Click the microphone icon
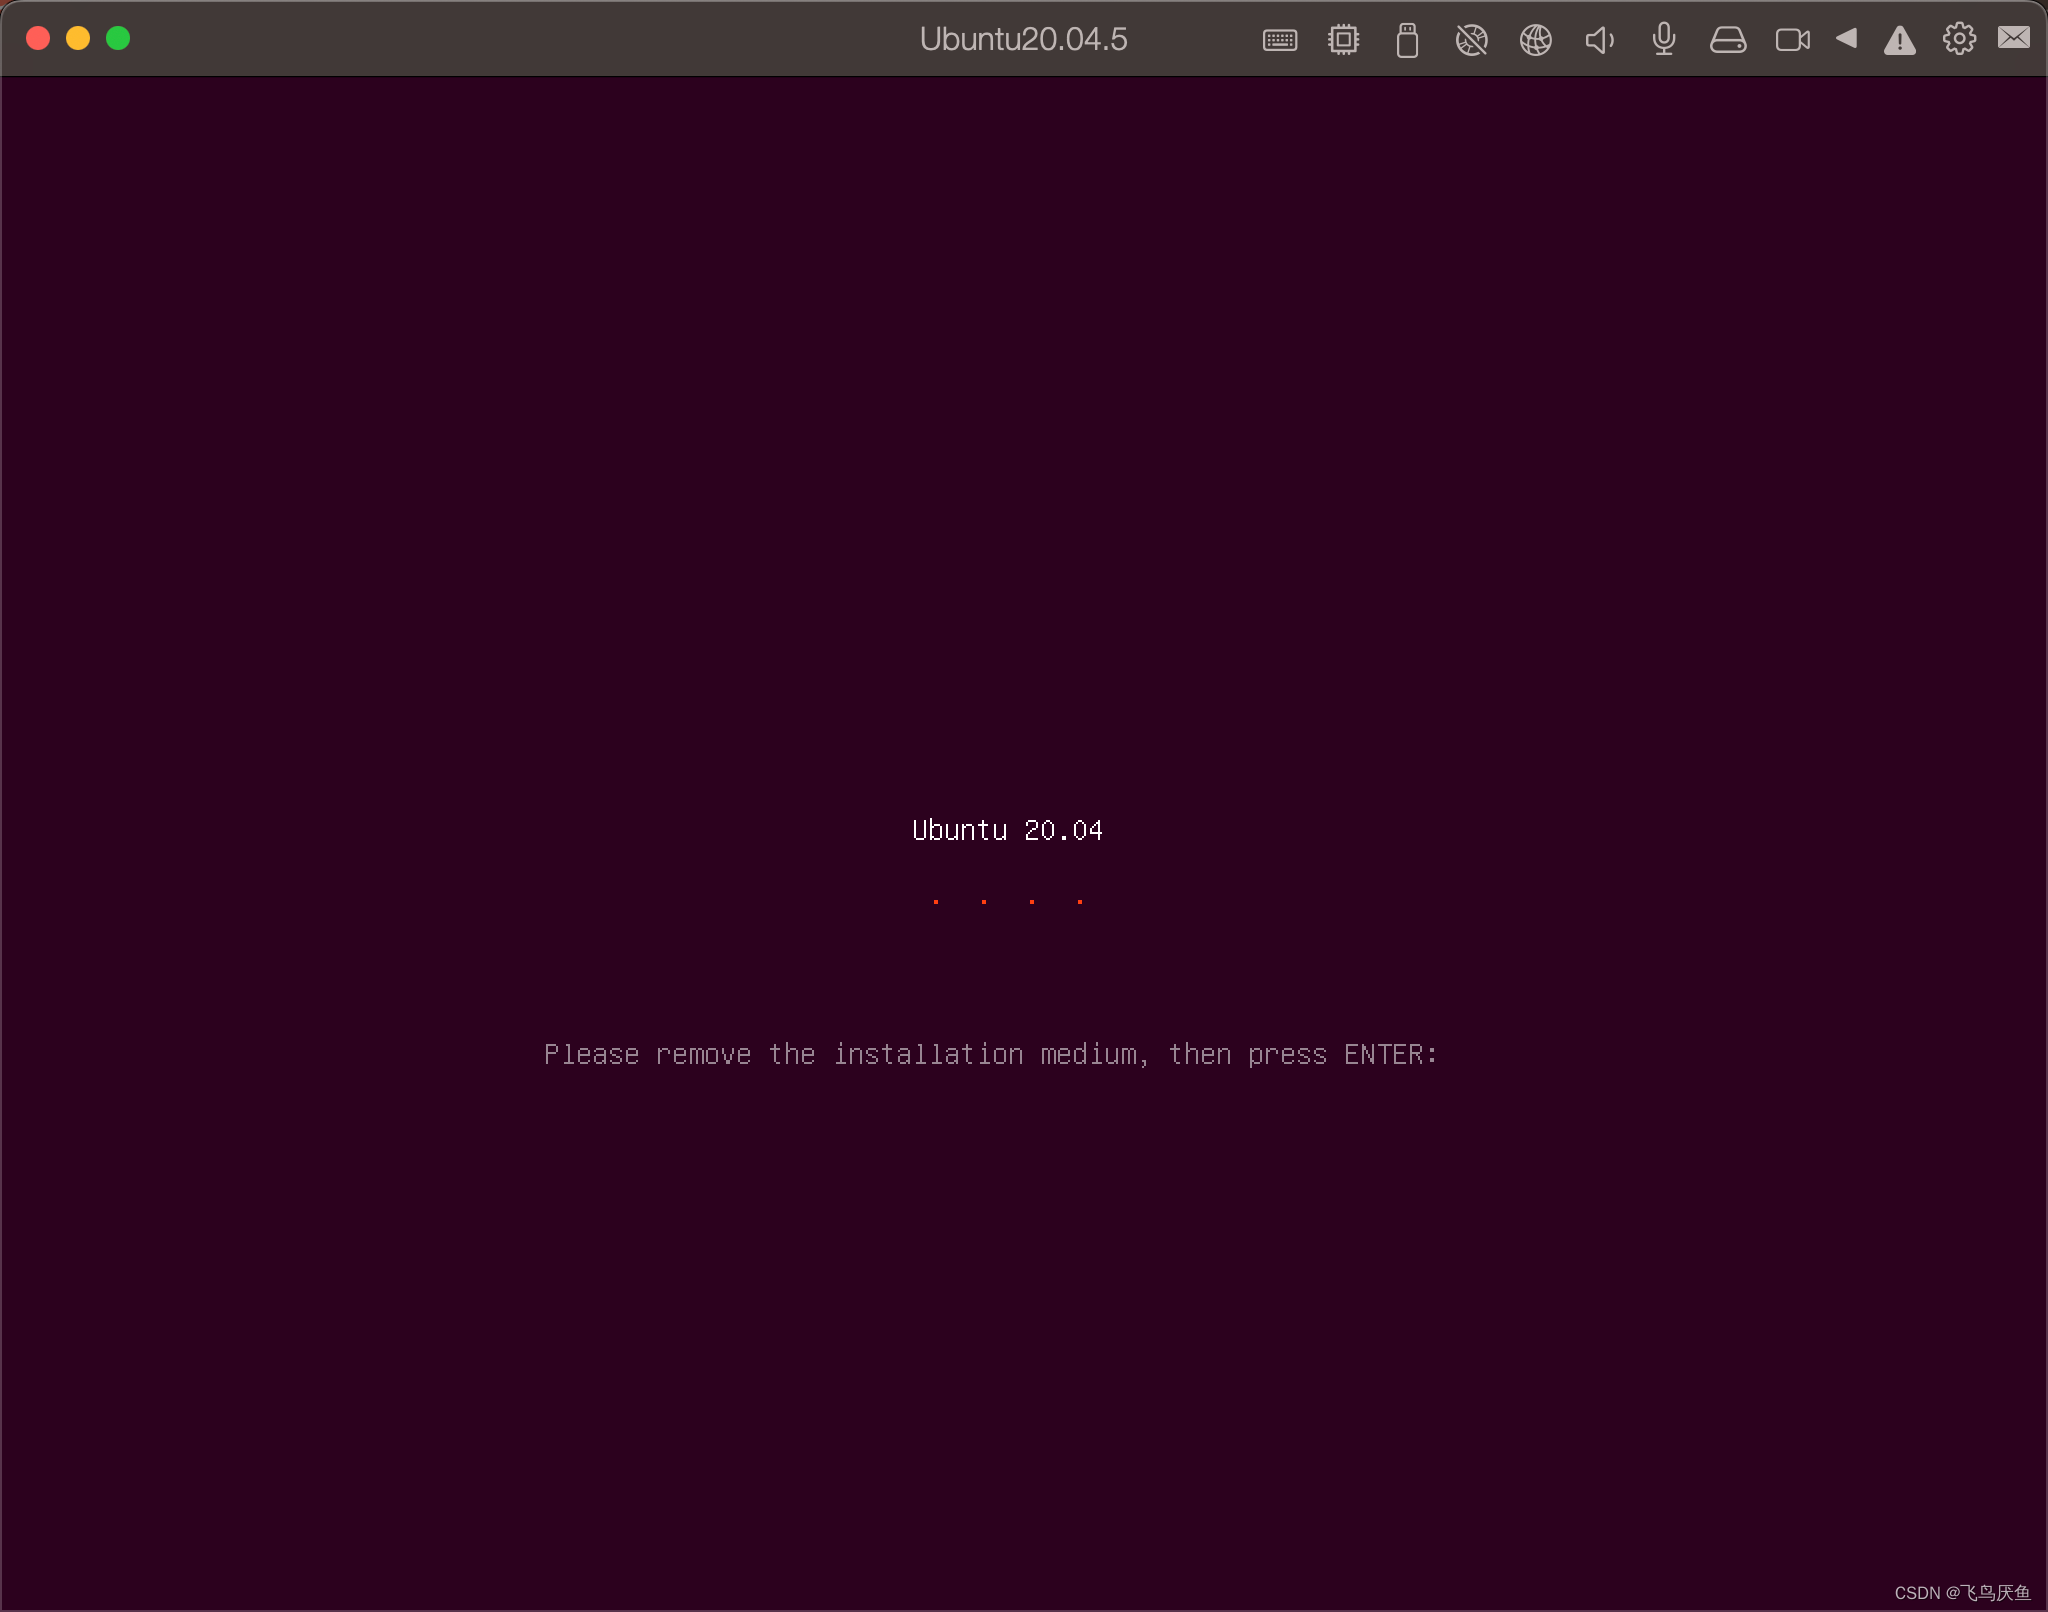 [x=1664, y=40]
